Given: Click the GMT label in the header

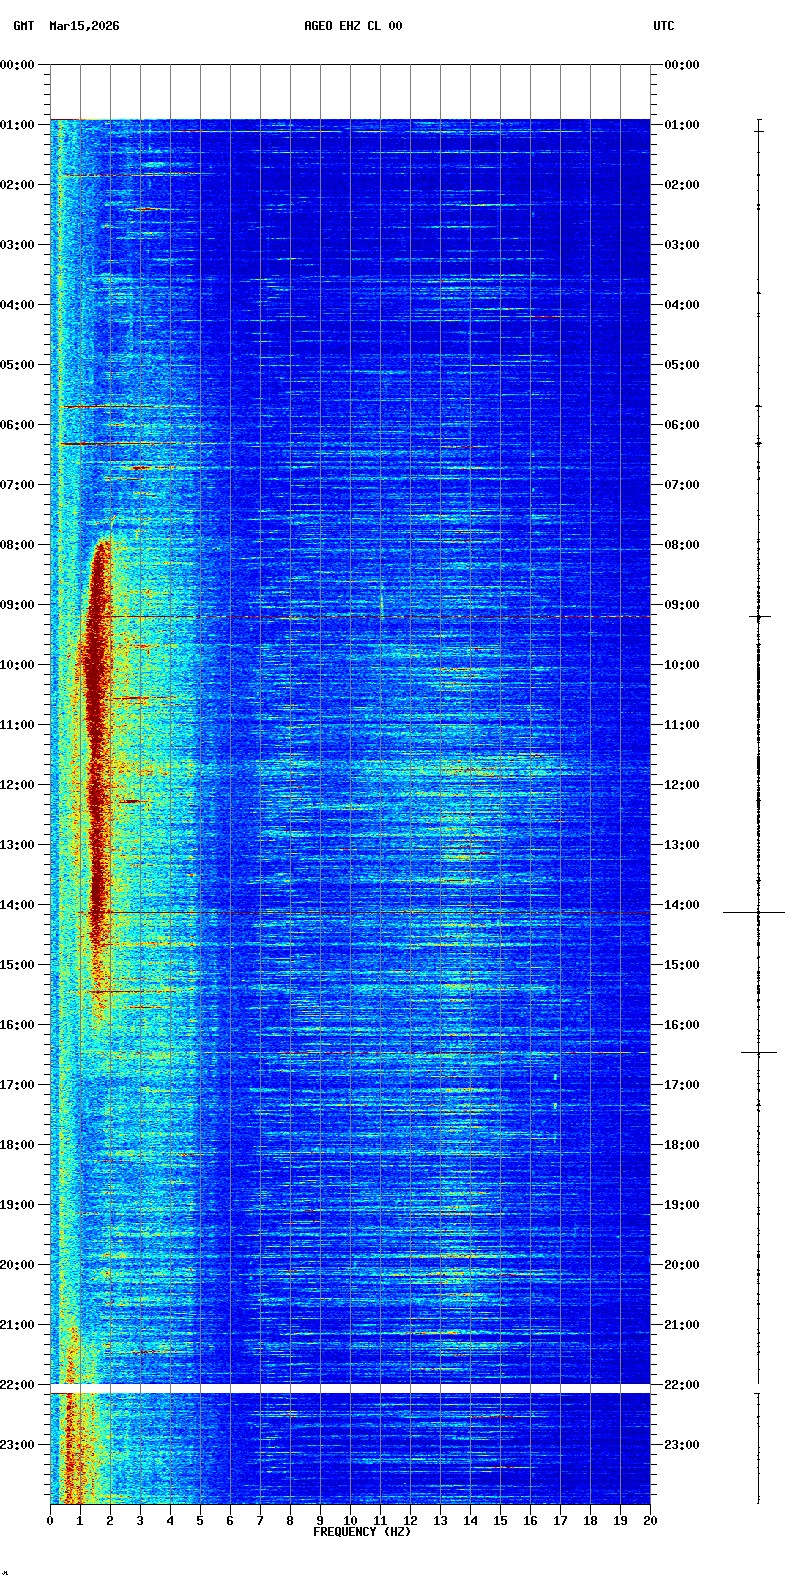Looking at the screenshot, I should (23, 26).
